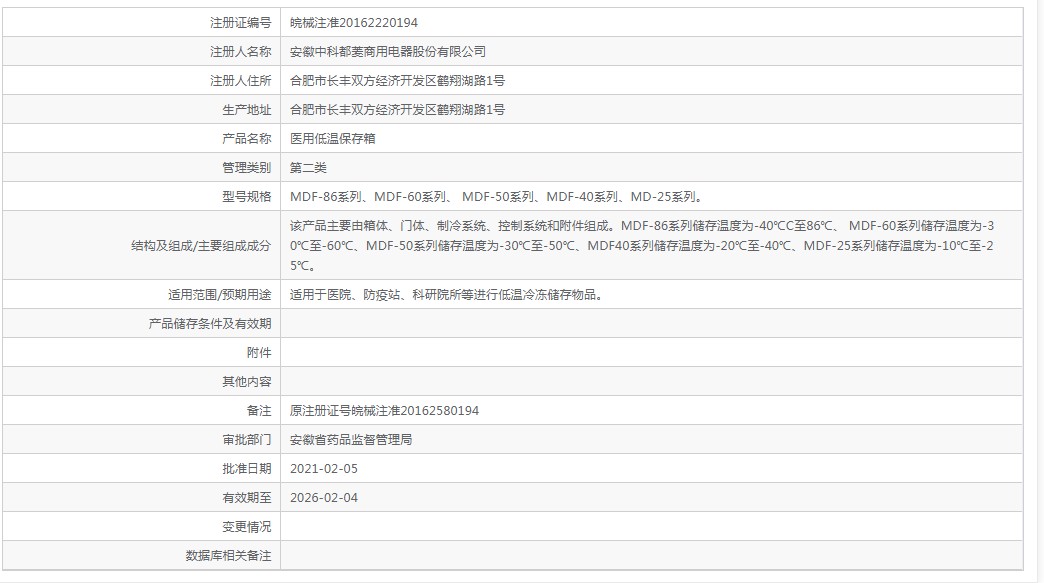Click the 审批部门 label
1044x583 pixels.
[x=246, y=440]
